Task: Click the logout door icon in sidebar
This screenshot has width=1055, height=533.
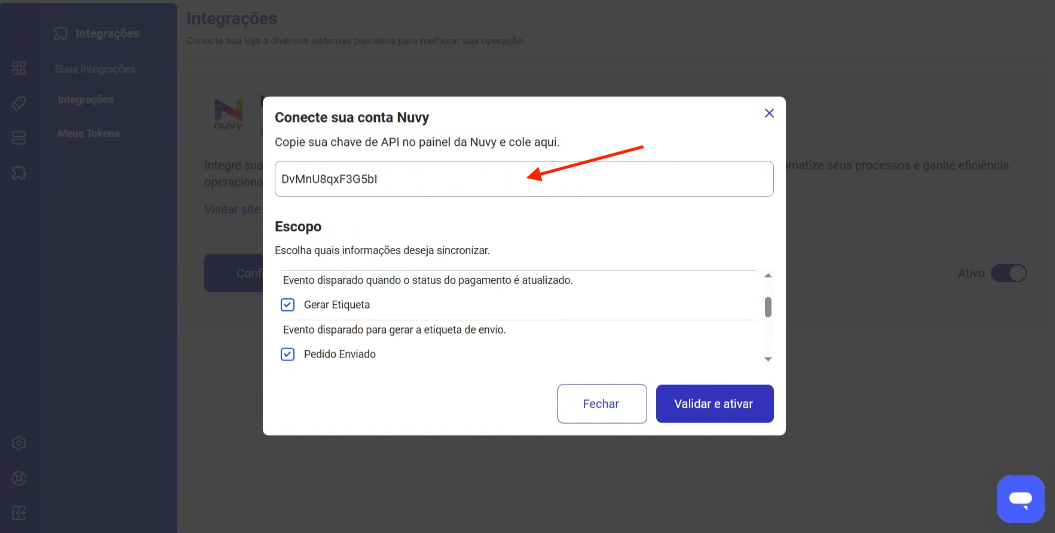Action: (18, 513)
